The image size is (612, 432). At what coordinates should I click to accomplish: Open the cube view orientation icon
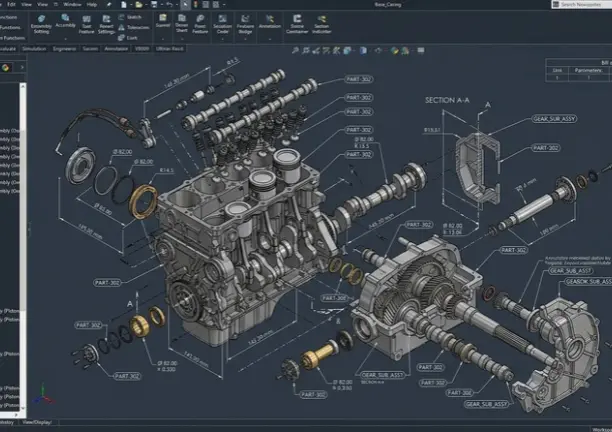347,50
